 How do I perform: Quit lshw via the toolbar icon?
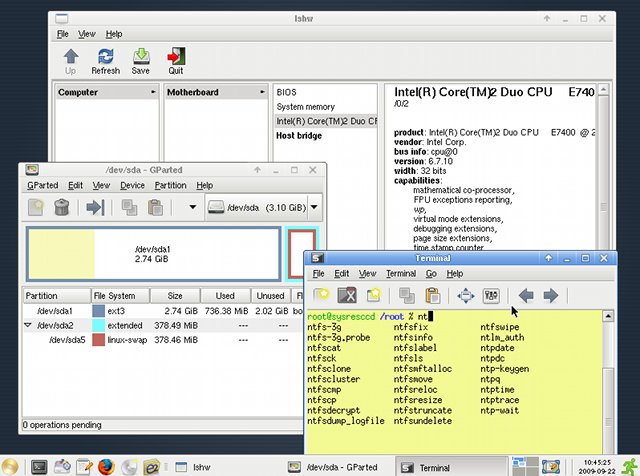176,61
